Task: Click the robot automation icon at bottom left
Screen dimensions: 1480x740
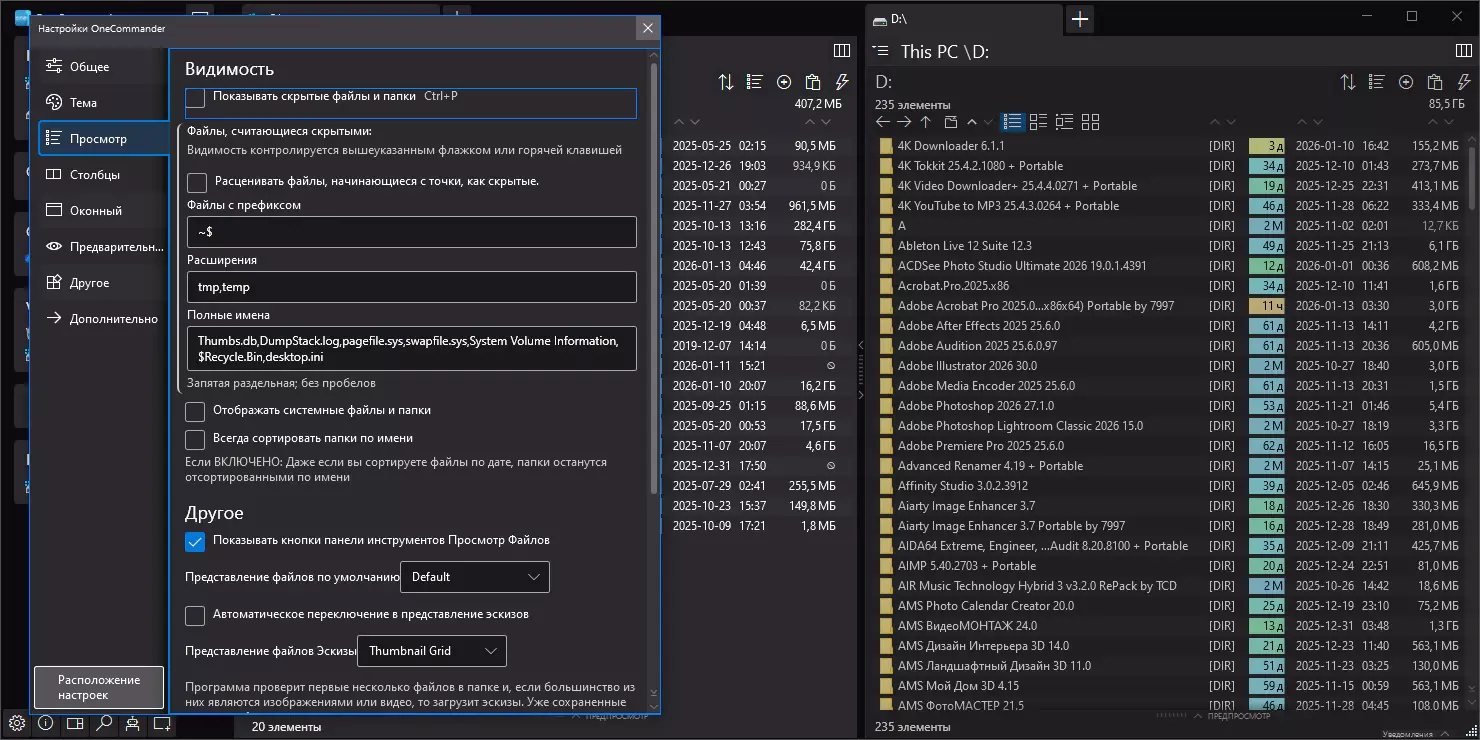Action: click(x=132, y=724)
